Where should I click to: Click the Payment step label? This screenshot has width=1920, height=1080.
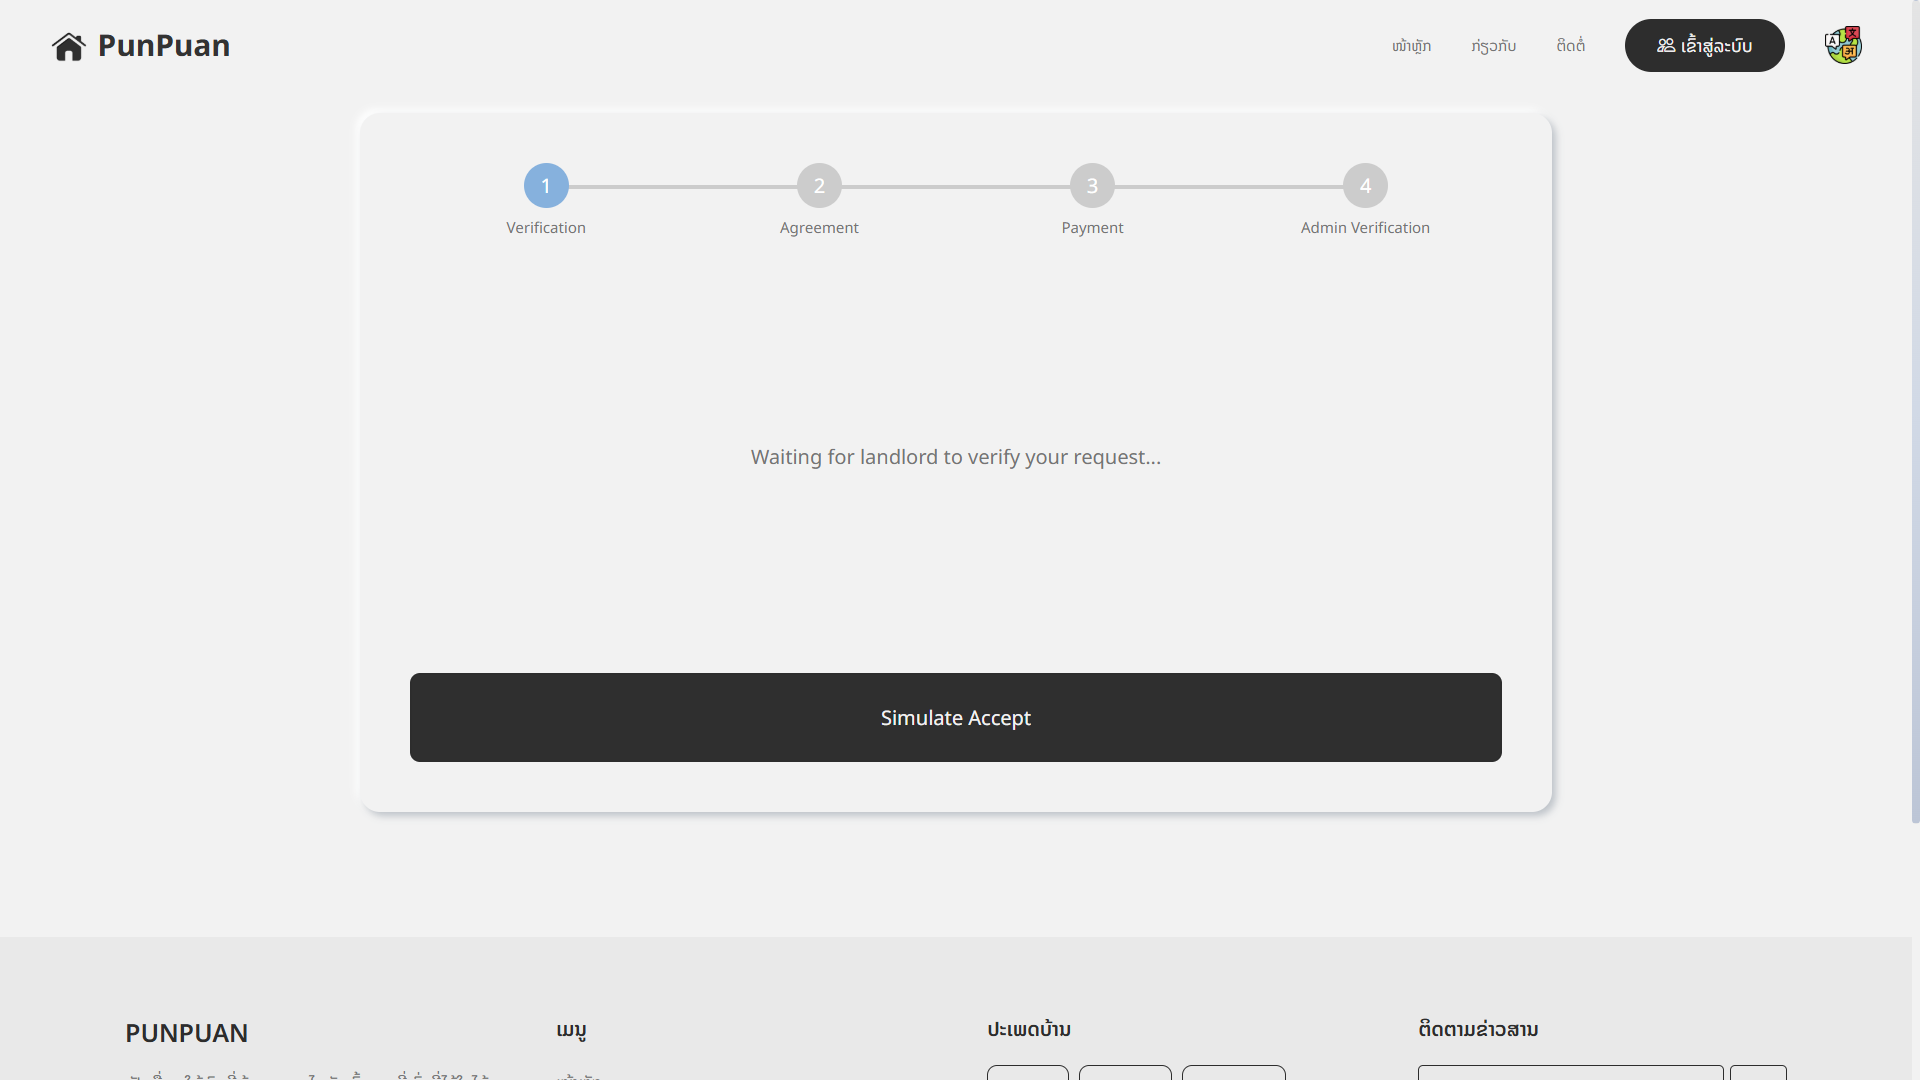tap(1092, 228)
